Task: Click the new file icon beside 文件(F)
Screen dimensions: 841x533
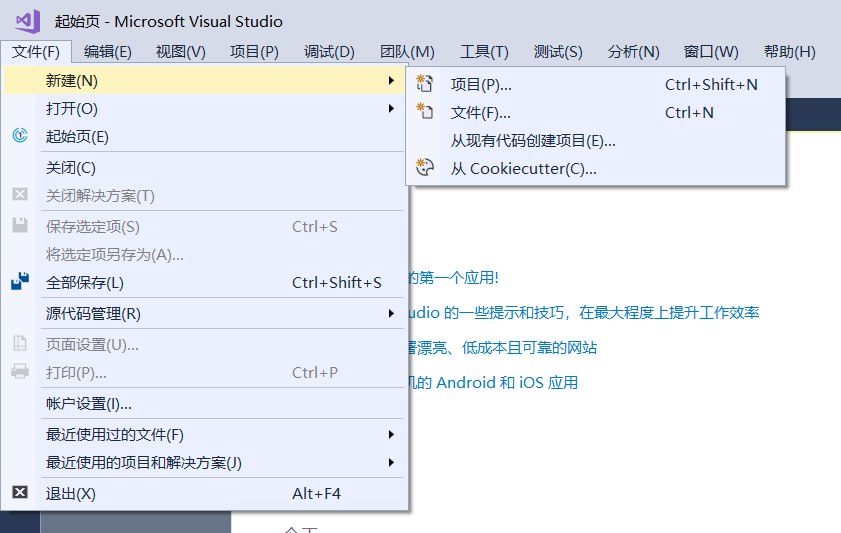Action: click(x=424, y=111)
